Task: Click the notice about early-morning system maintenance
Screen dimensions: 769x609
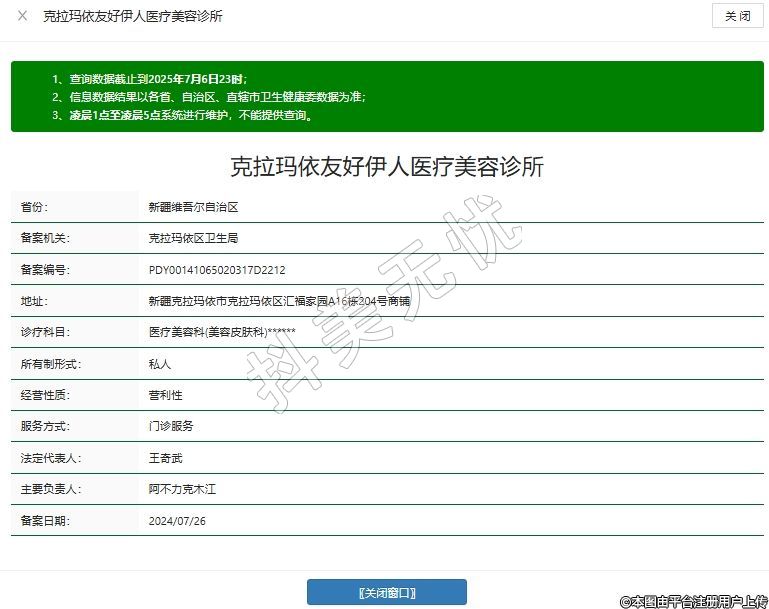Action: point(183,115)
